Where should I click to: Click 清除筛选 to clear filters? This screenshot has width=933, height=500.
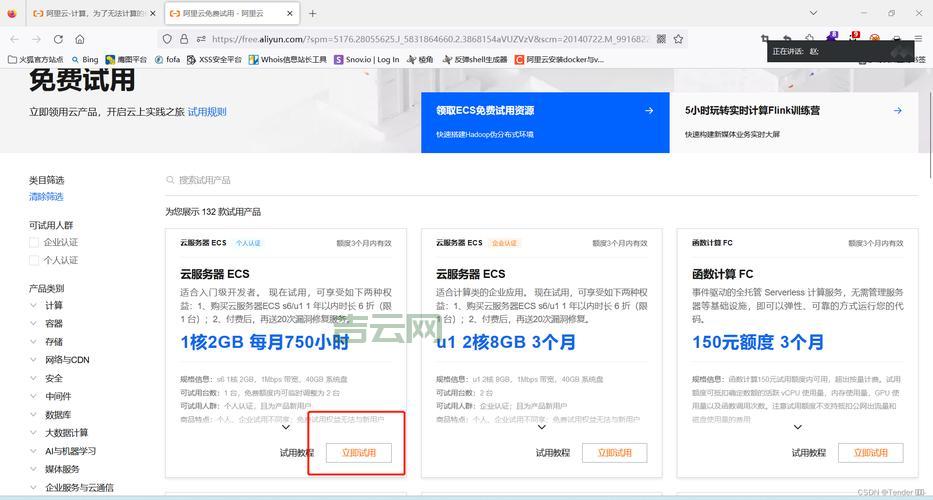coord(46,196)
